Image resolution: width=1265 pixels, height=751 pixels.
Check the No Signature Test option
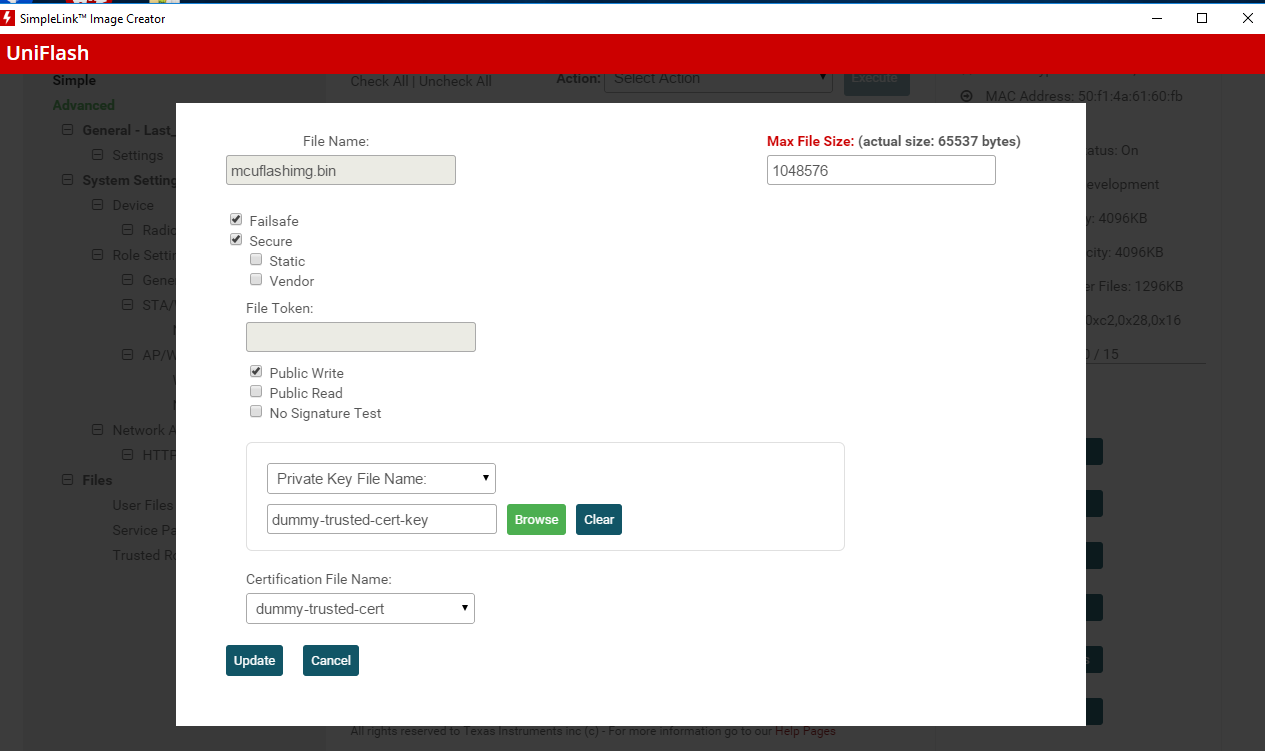[256, 411]
